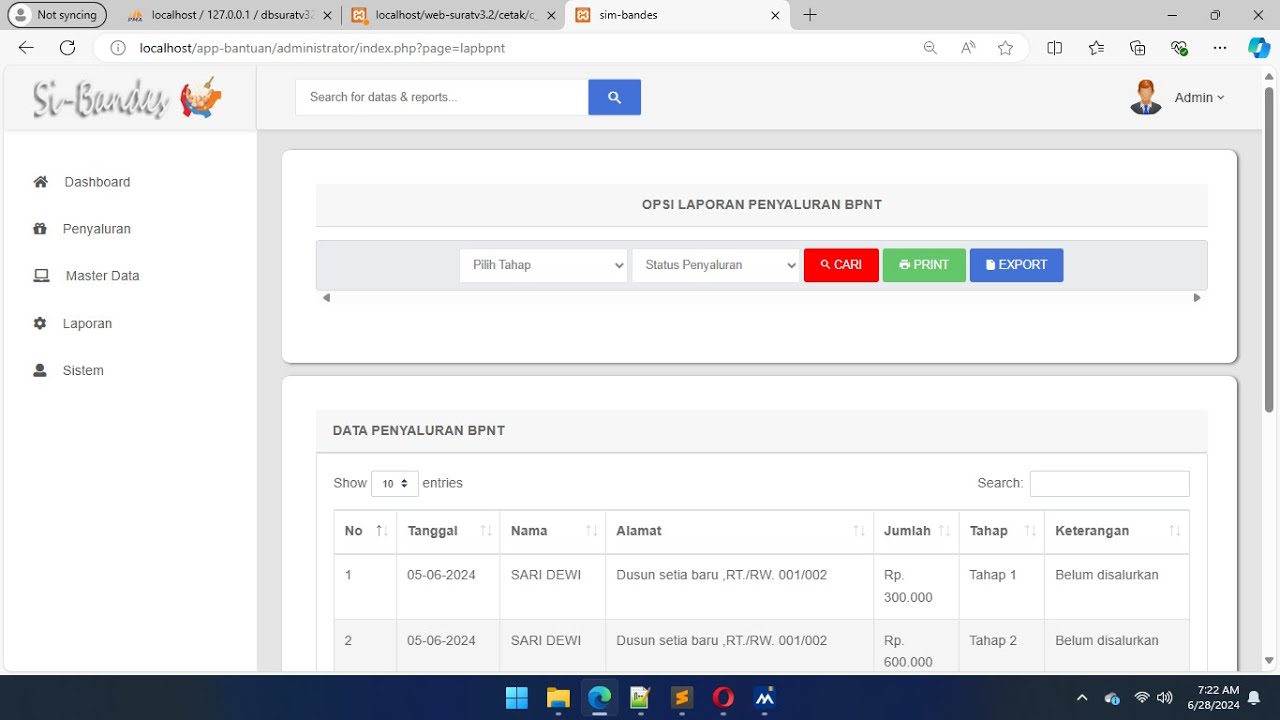The height and width of the screenshot is (720, 1280).
Task: Add page to favorites star icon
Action: click(x=1005, y=48)
